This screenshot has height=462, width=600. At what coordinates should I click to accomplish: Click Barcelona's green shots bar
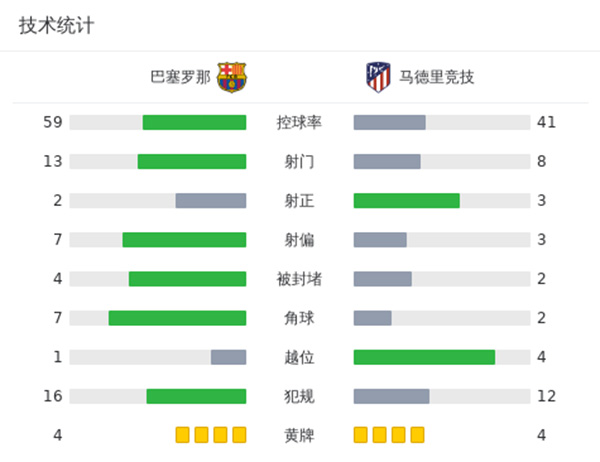click(192, 161)
